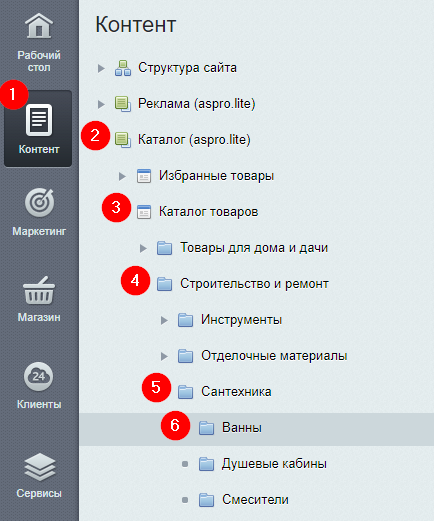Click the Инструменты folder icon
Screen dimensions: 434x521
(186, 320)
